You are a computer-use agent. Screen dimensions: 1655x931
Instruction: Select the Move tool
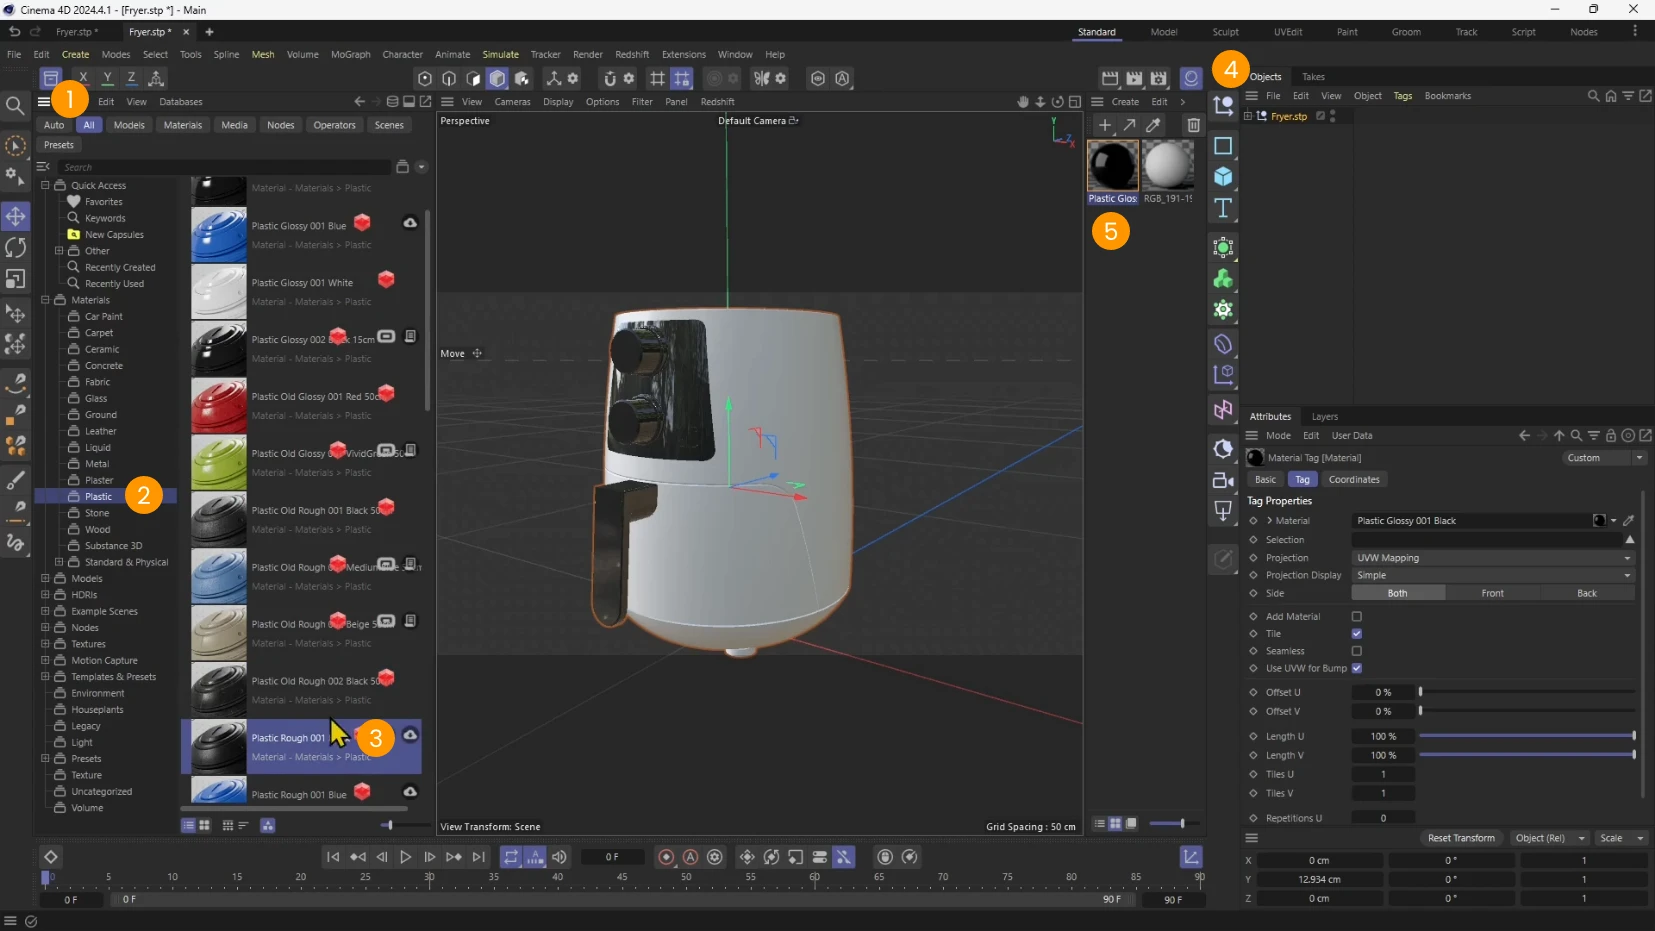[16, 215]
